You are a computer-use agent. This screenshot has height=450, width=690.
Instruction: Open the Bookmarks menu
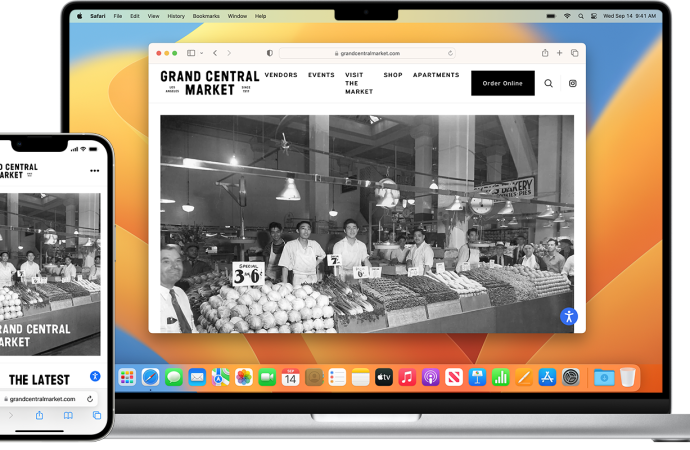[x=206, y=16]
